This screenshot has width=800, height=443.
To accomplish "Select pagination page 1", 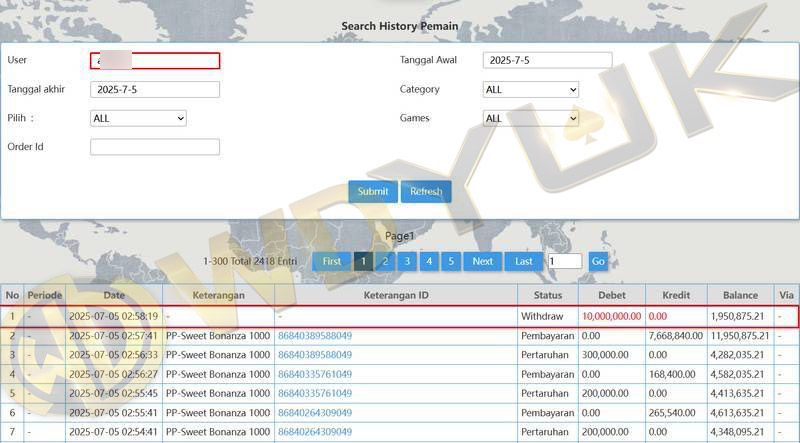I will (363, 261).
